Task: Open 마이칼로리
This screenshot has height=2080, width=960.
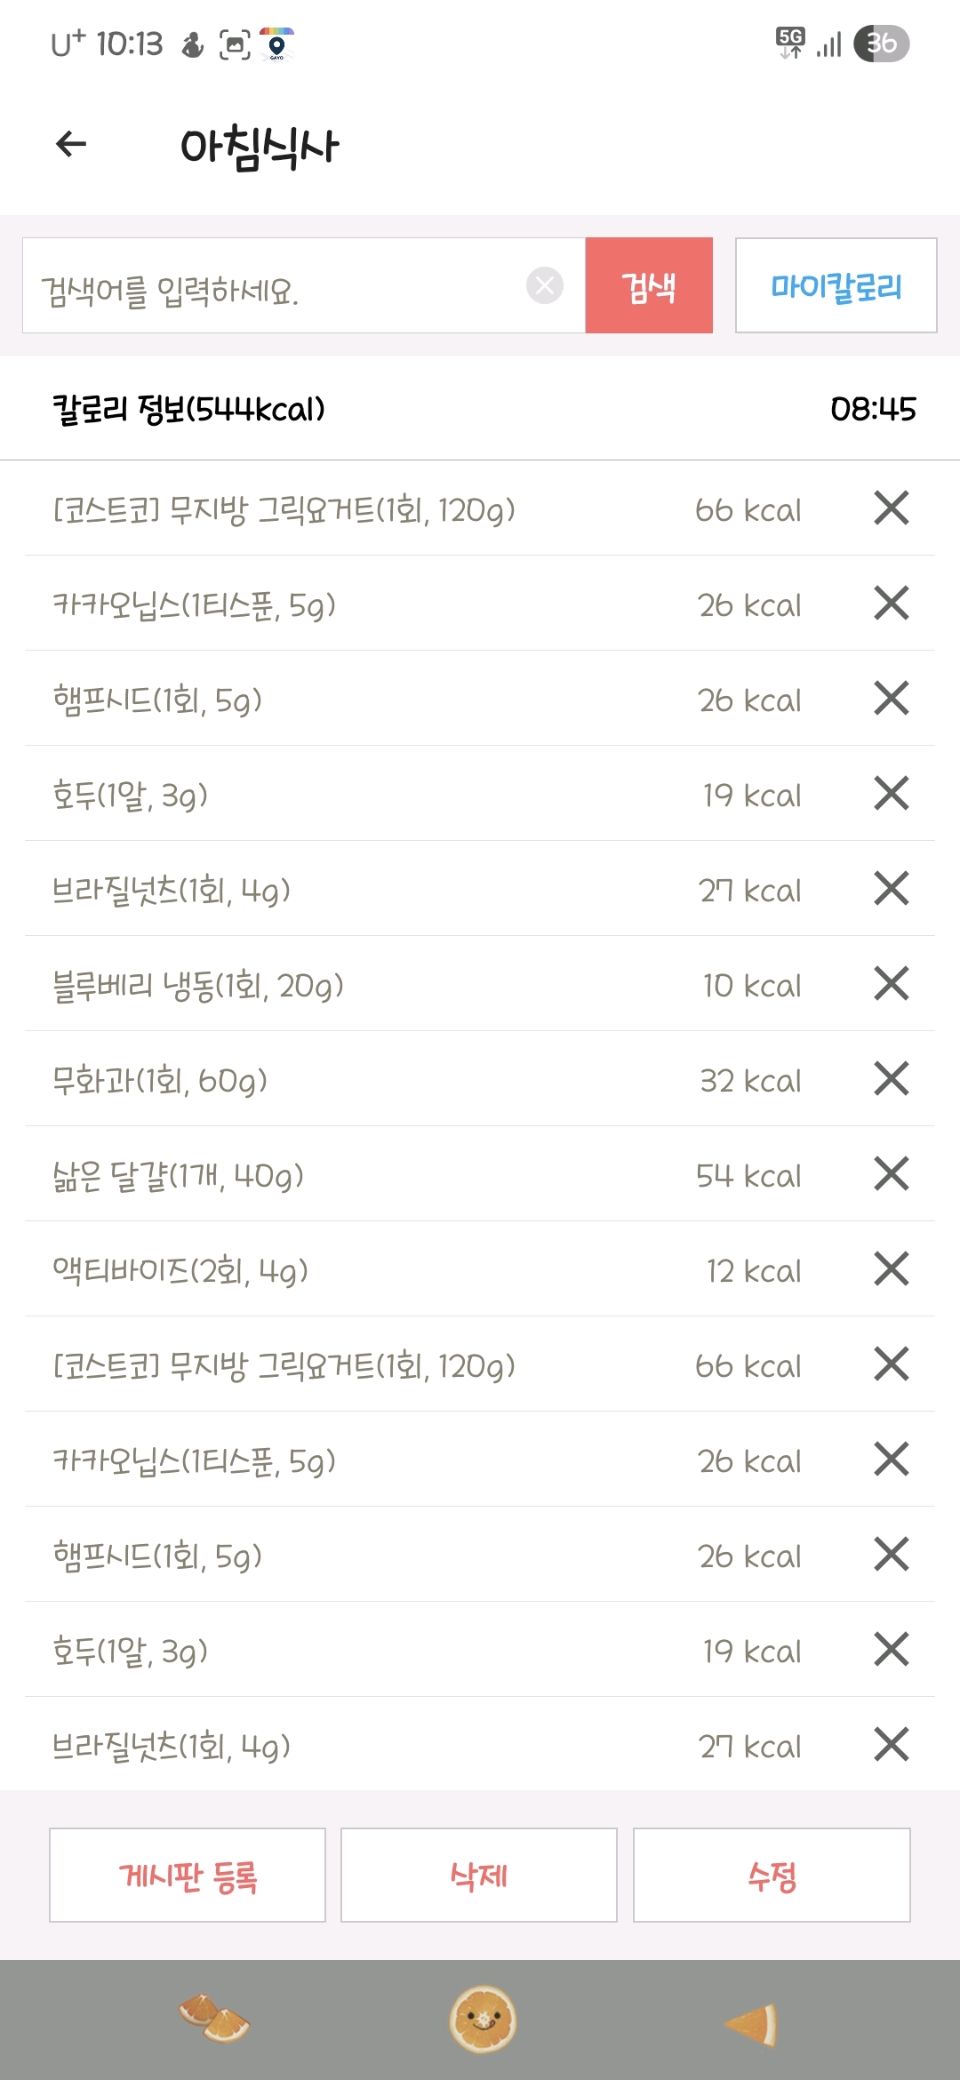Action: pyautogui.click(x=836, y=286)
